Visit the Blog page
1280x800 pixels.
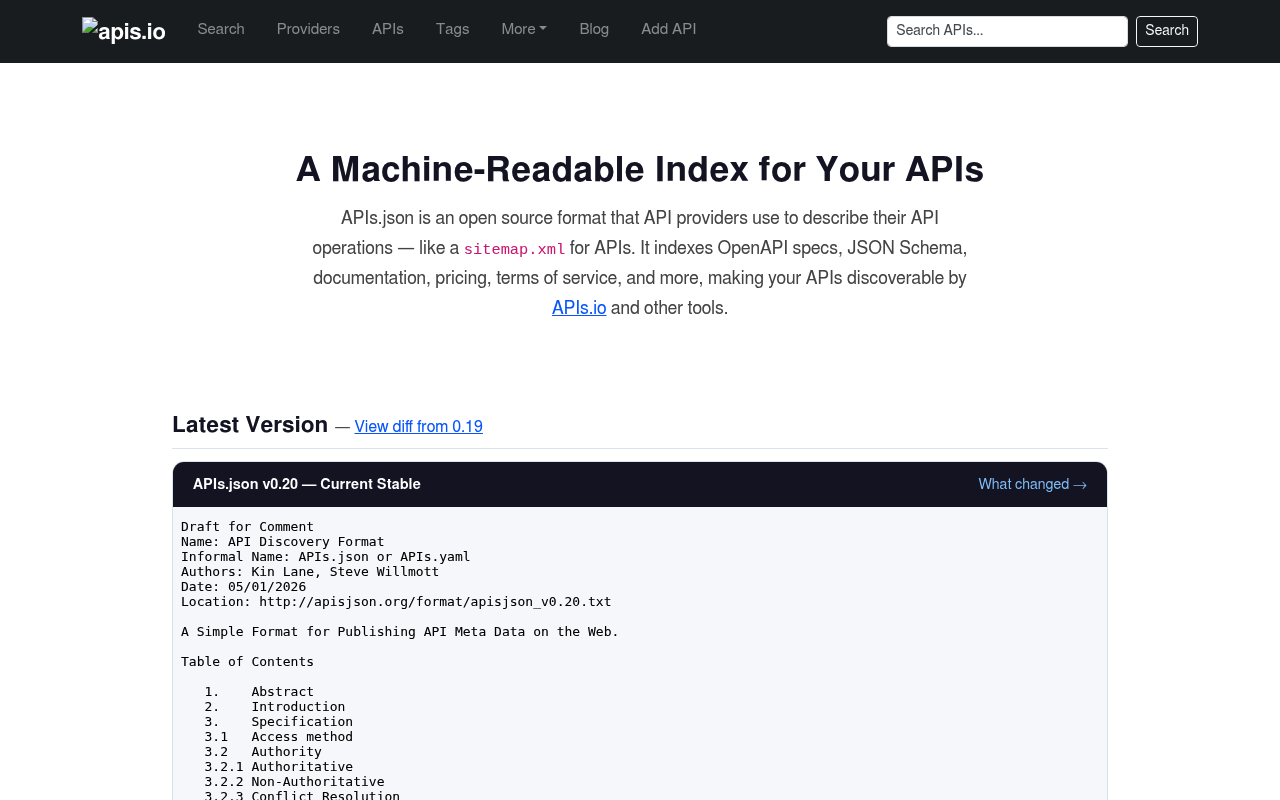coord(594,30)
